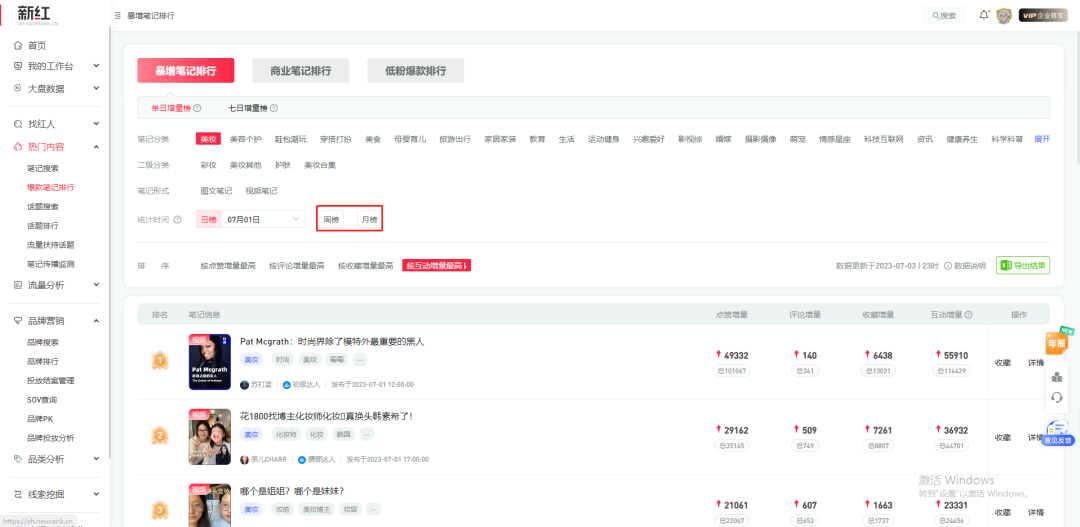Click the headset customer service icon
The image size is (1080, 527).
1057,397
